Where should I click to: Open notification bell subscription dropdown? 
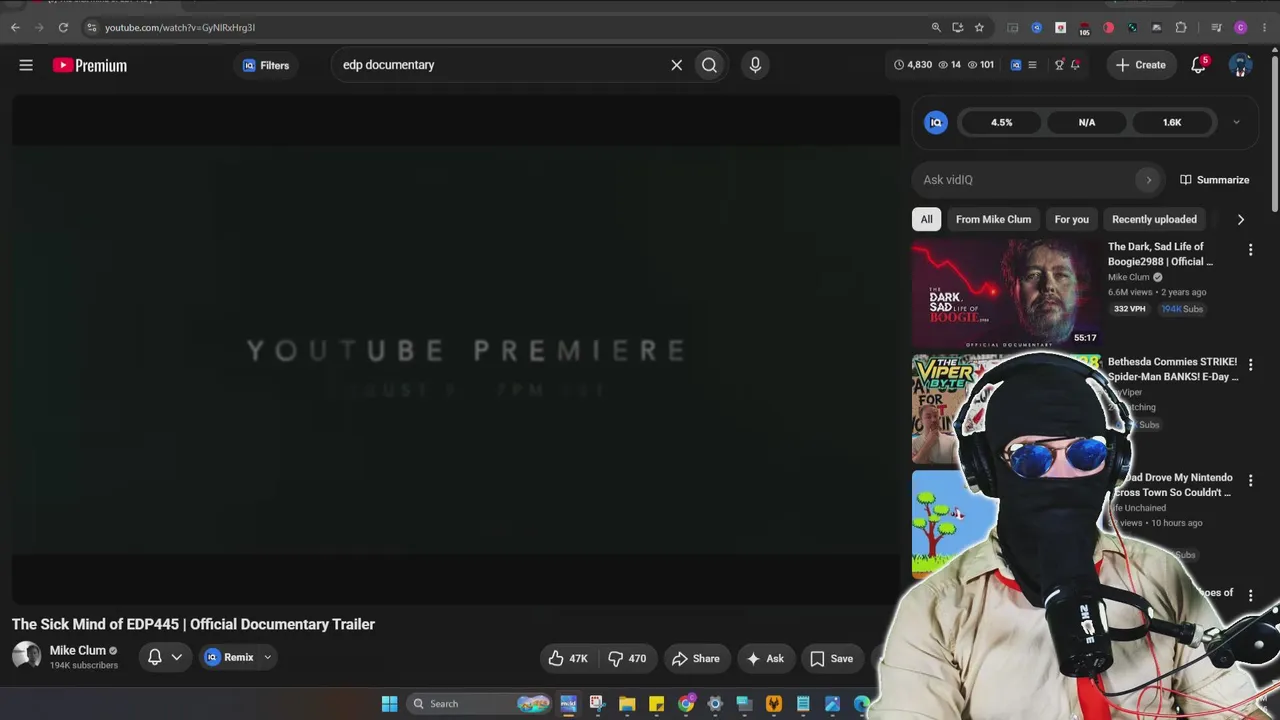tap(165, 657)
